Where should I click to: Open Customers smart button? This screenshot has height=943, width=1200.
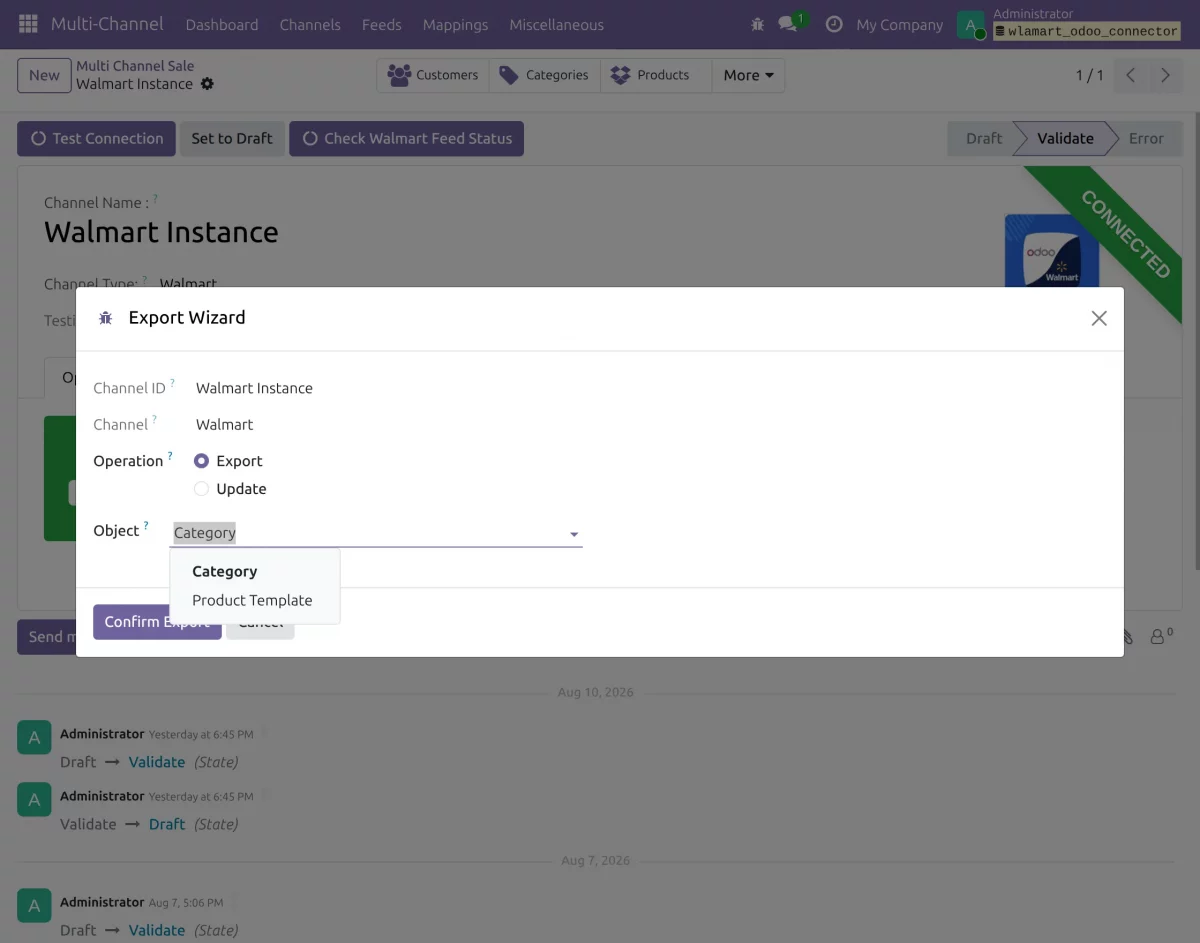(x=433, y=75)
